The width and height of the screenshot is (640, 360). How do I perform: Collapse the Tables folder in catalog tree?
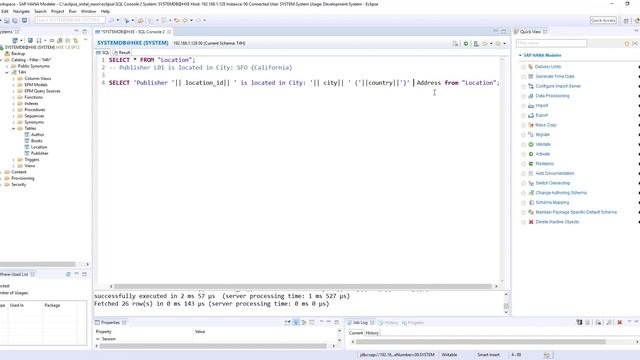(x=13, y=129)
